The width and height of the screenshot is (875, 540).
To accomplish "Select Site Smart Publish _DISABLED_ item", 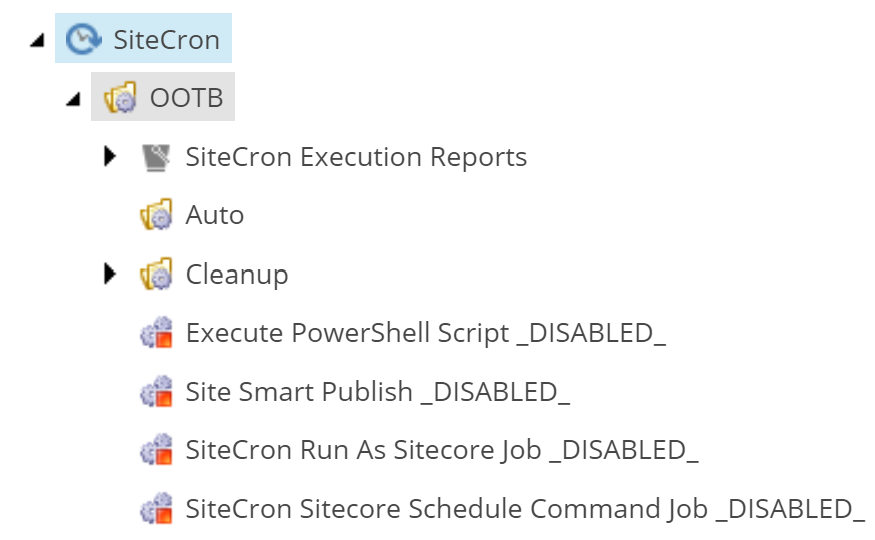I will pyautogui.click(x=378, y=392).
